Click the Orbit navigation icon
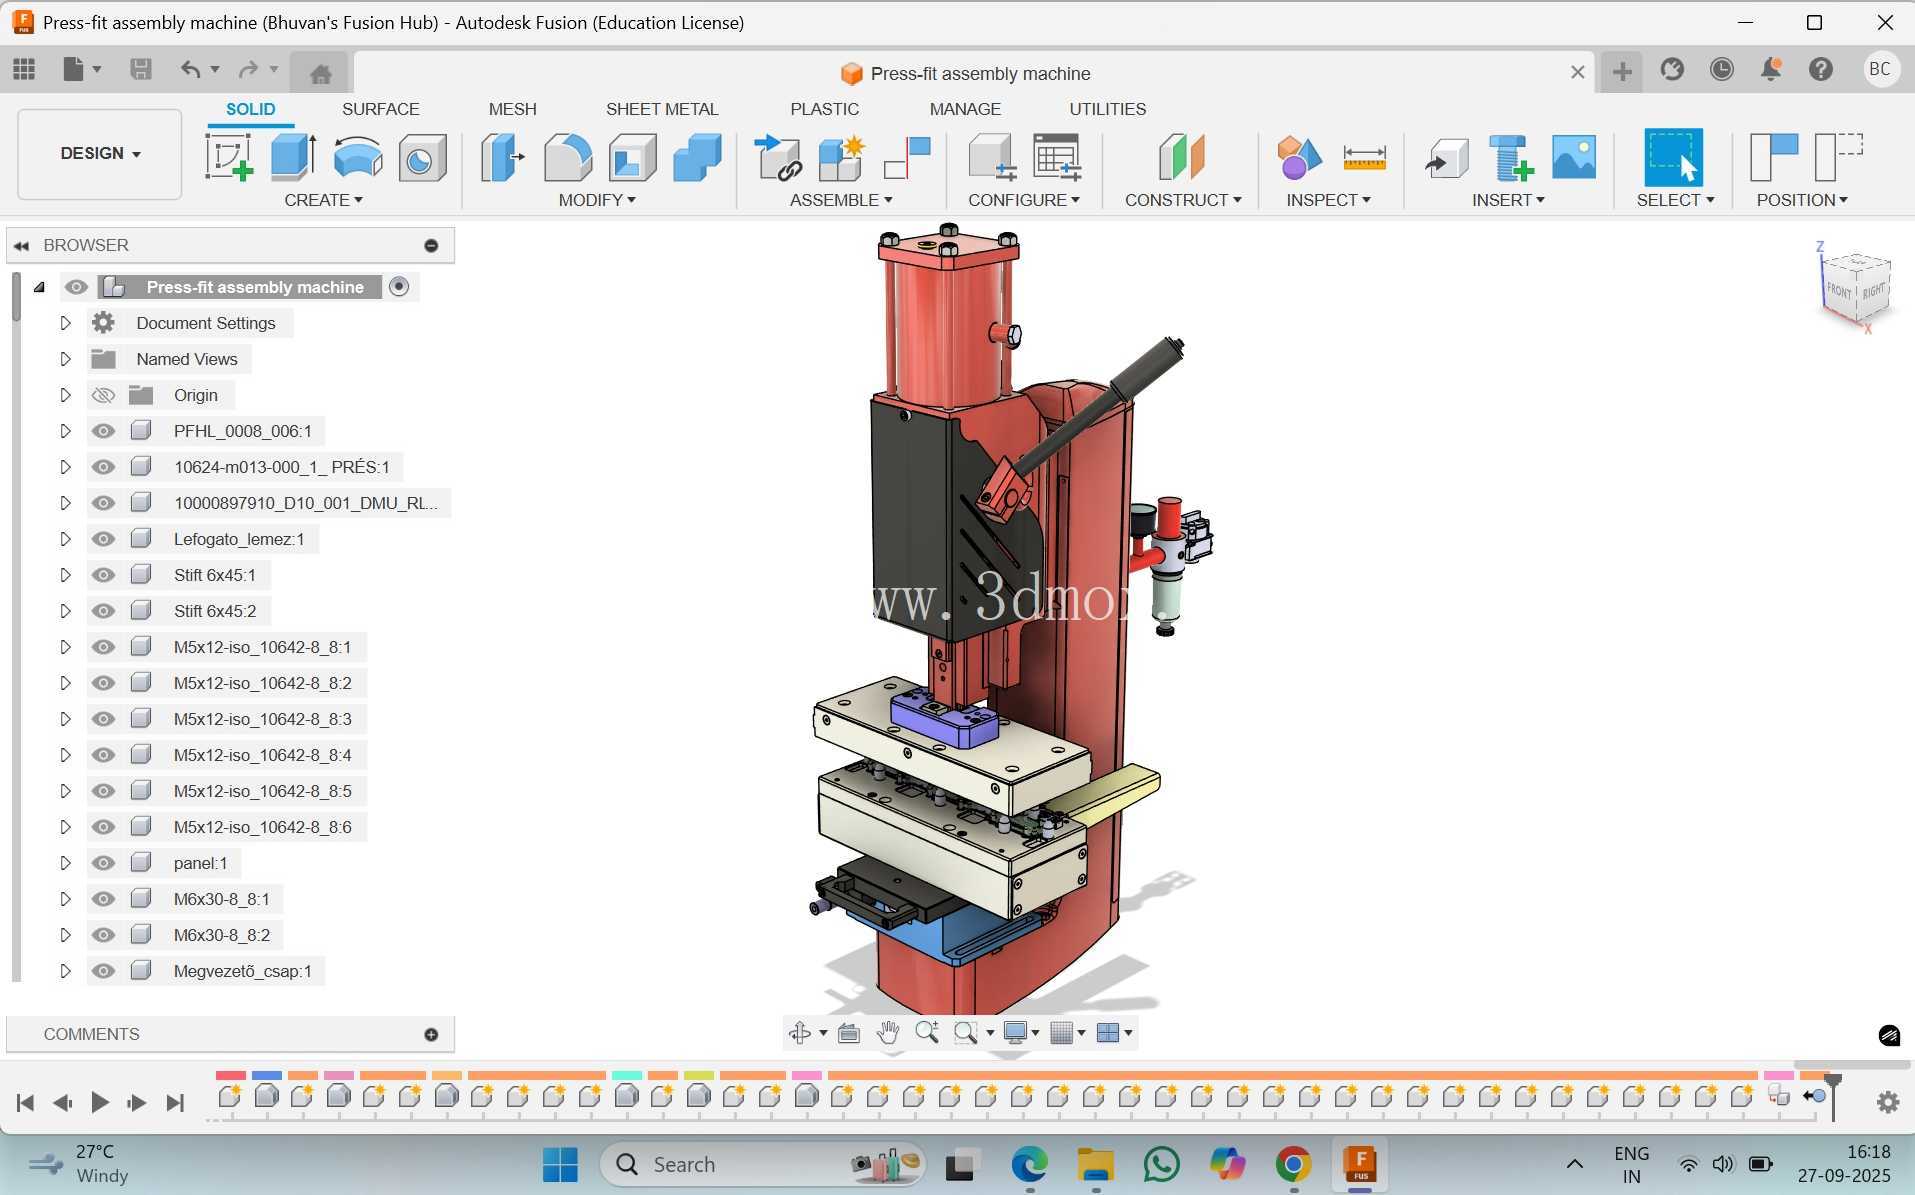The height and width of the screenshot is (1195, 1915). [x=799, y=1033]
